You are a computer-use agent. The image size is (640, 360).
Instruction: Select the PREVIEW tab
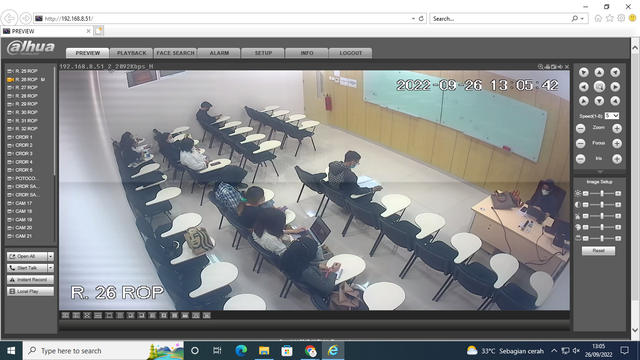[x=88, y=53]
